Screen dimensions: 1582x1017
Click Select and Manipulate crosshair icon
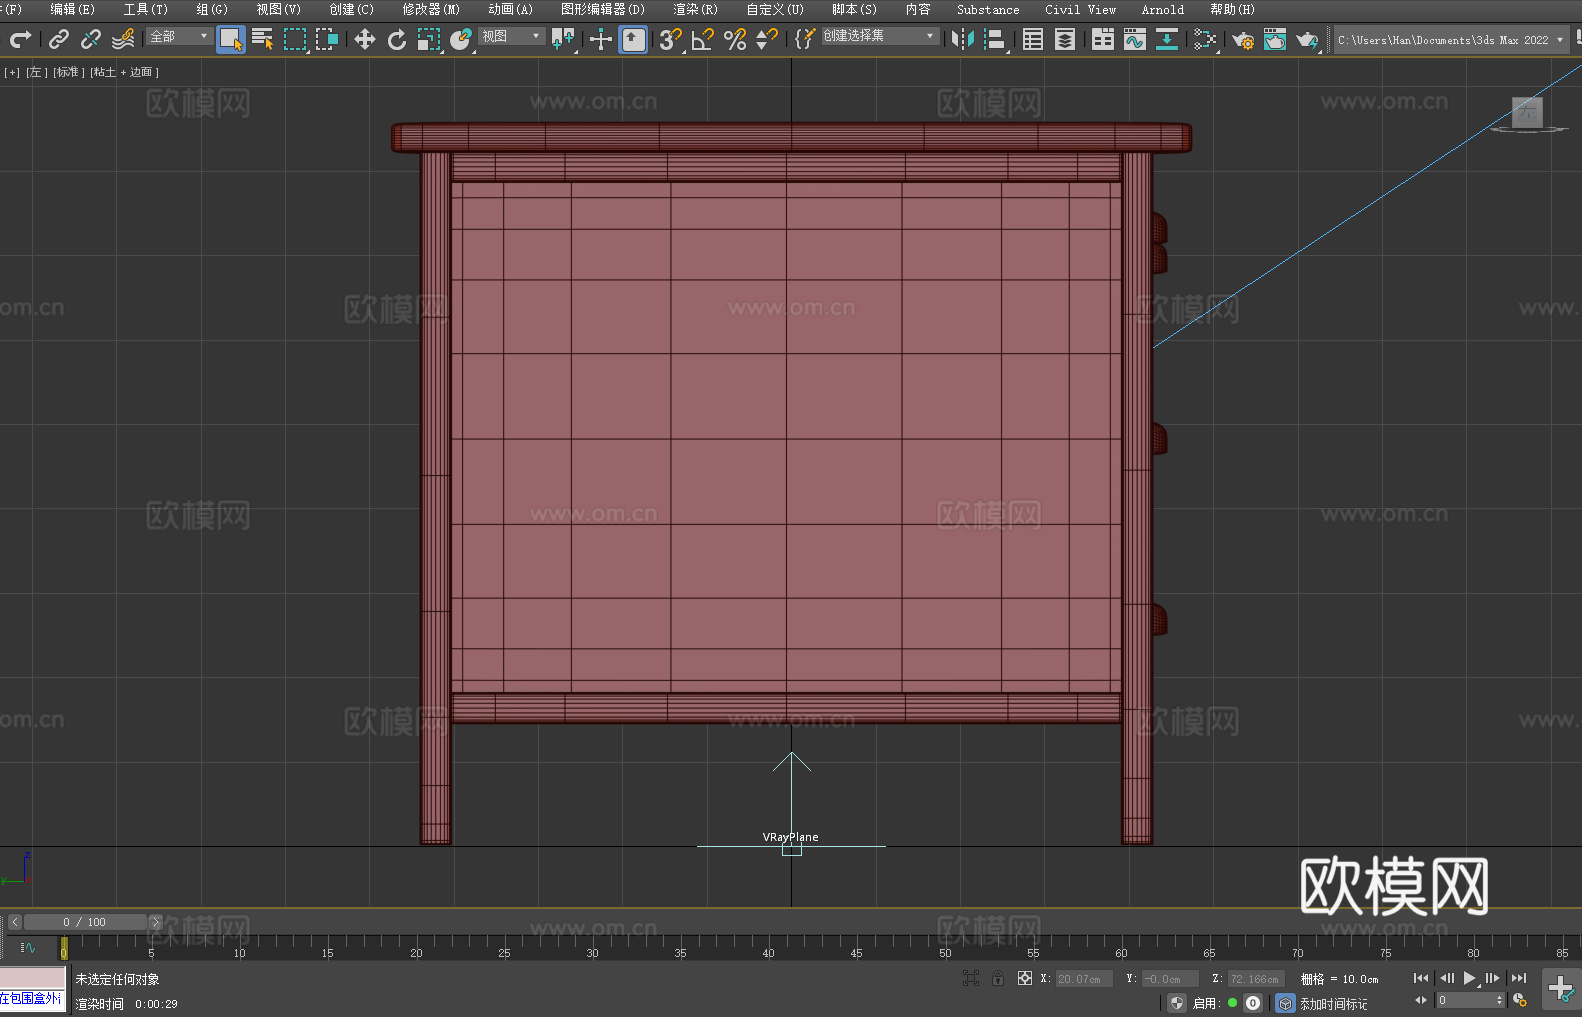[x=601, y=39]
